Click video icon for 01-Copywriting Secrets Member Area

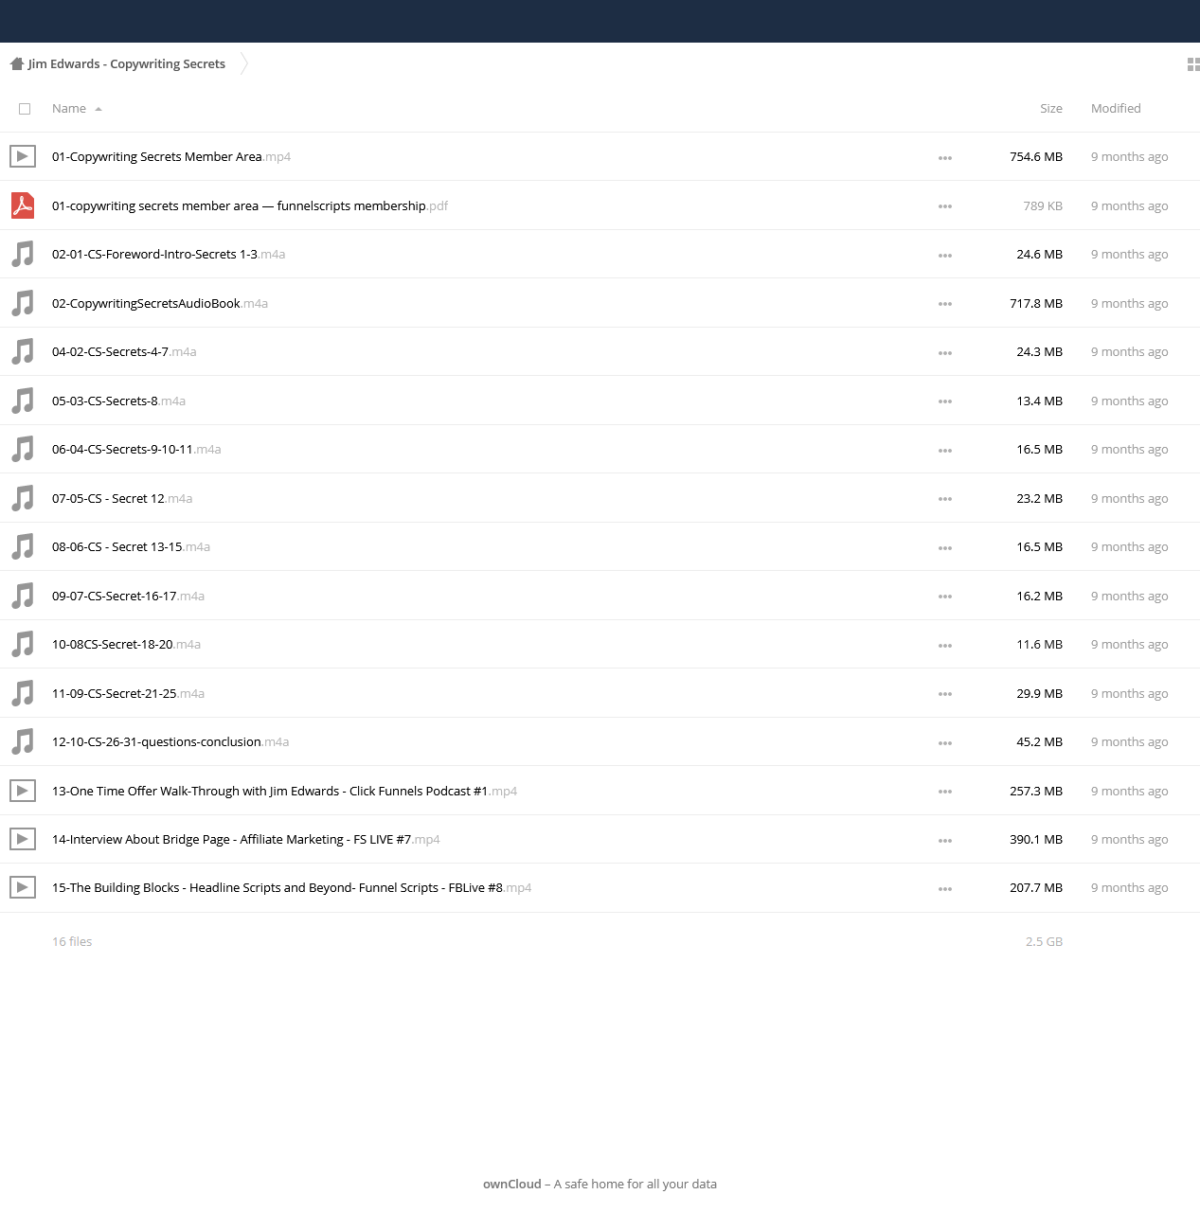pyautogui.click(x=23, y=156)
